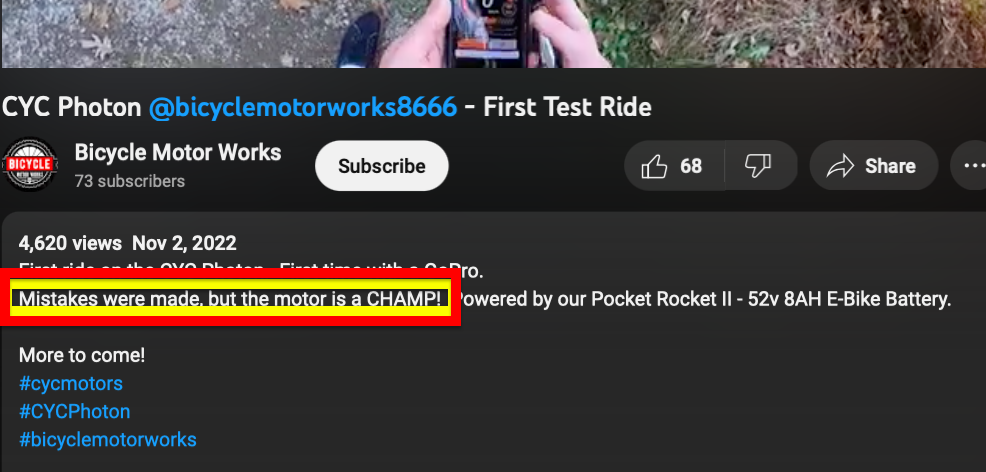The height and width of the screenshot is (472, 986).
Task: Click the video title 'First Test Ride'
Action: pos(567,107)
